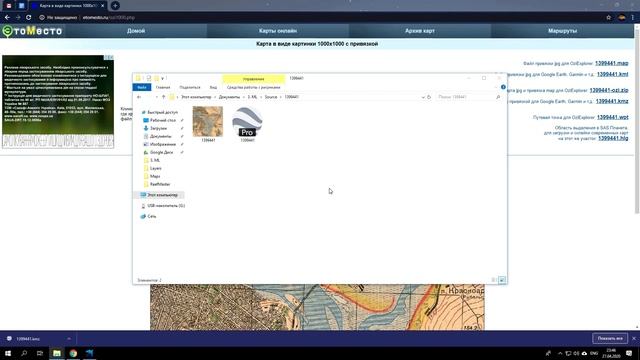Click the browser back arrow
The height and width of the screenshot is (360, 640).
(x=7, y=18)
